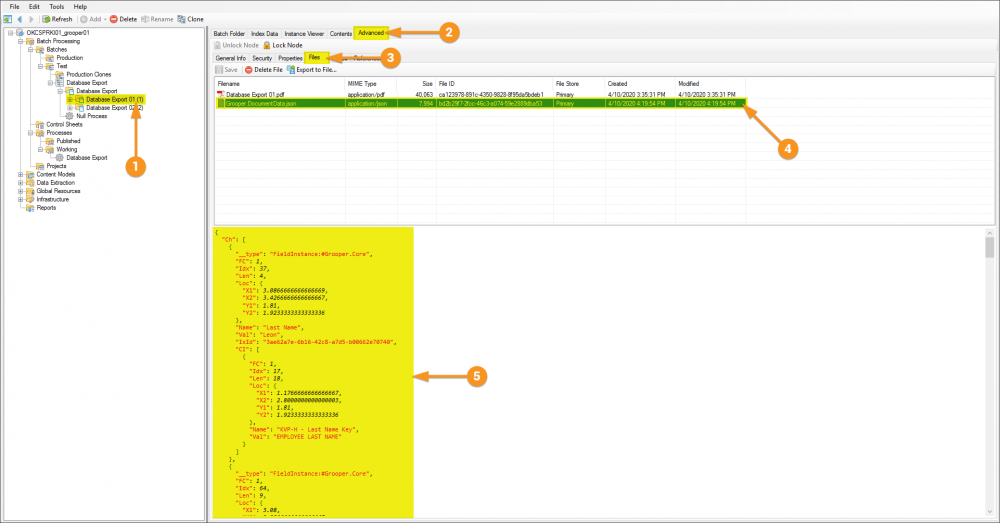The height and width of the screenshot is (523, 1000).
Task: Select the Database Export 01.pdf file row
Action: pyautogui.click(x=480, y=94)
